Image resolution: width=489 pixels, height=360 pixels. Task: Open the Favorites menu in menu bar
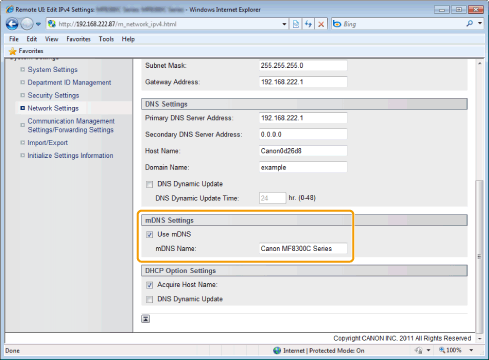click(x=78, y=39)
